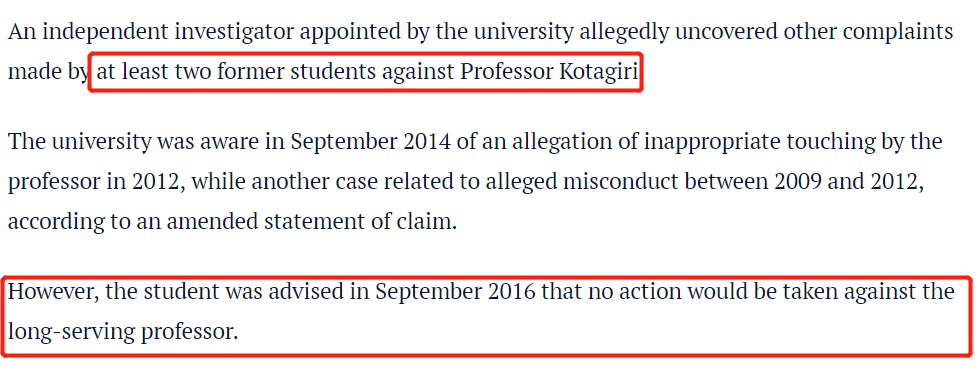Select the date "September 2016"
This screenshot has height=370, width=979.
click(x=456, y=291)
